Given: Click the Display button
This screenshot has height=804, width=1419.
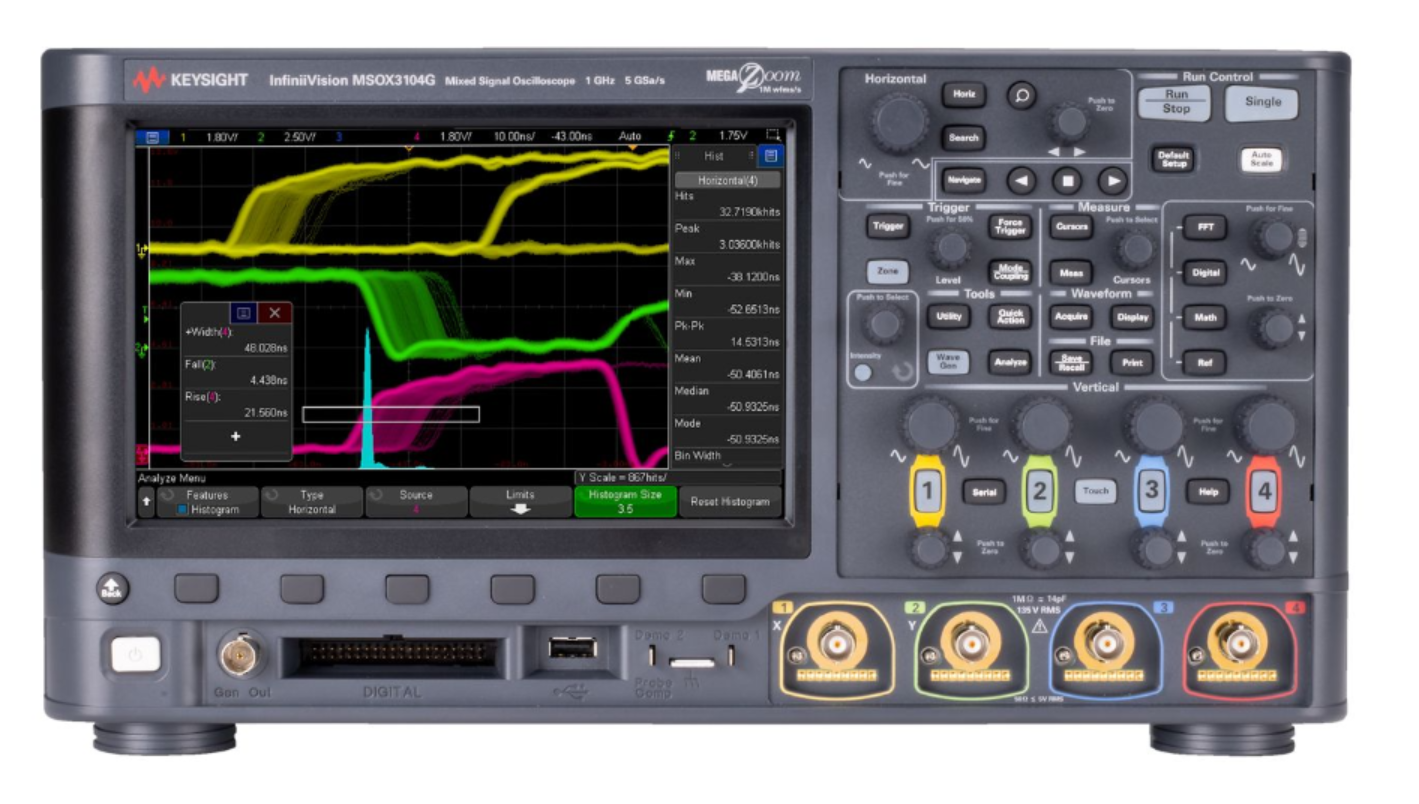Looking at the screenshot, I should pos(1132,316).
